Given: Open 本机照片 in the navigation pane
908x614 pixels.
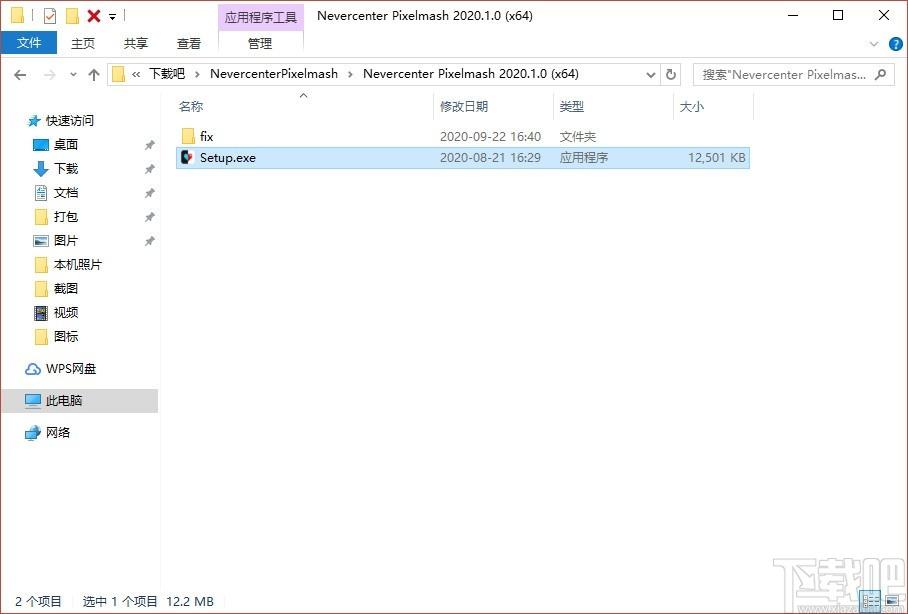Looking at the screenshot, I should pyautogui.click(x=78, y=265).
